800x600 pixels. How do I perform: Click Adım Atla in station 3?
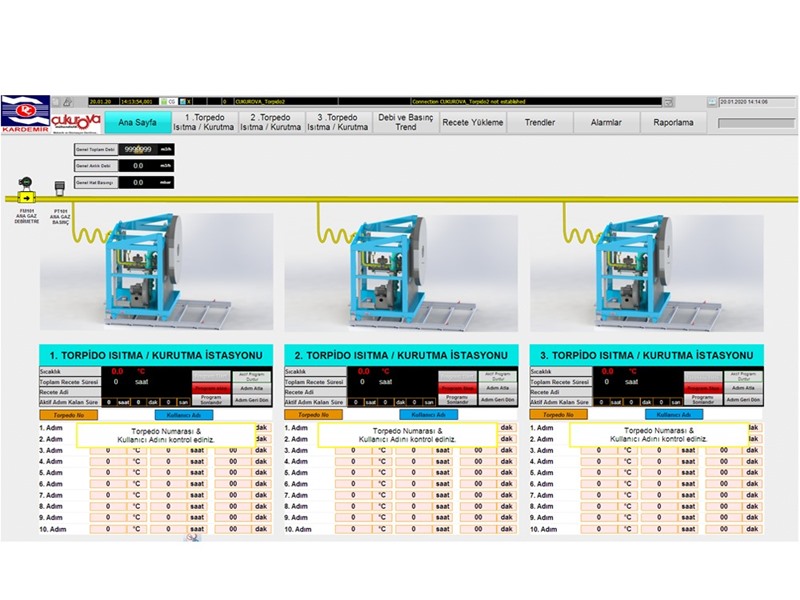743,388
